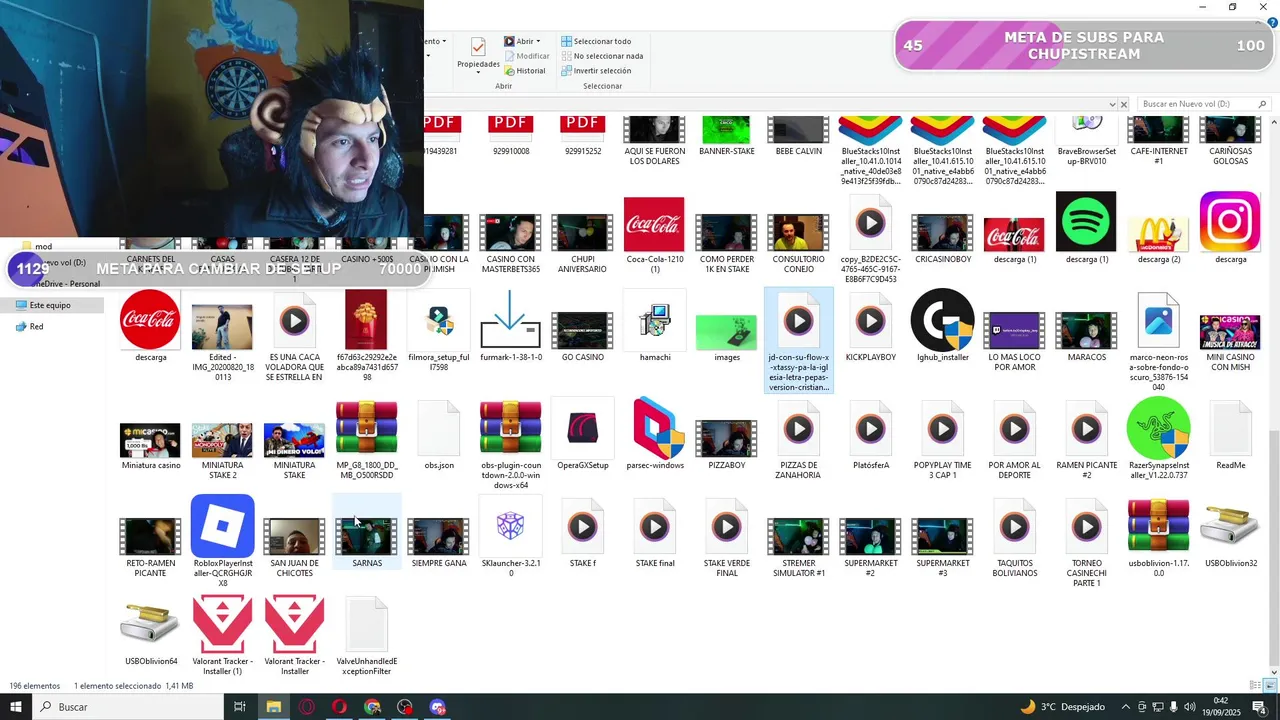Switch to large icons view in status bar
This screenshot has width=1280, height=720.
[x=1269, y=685]
